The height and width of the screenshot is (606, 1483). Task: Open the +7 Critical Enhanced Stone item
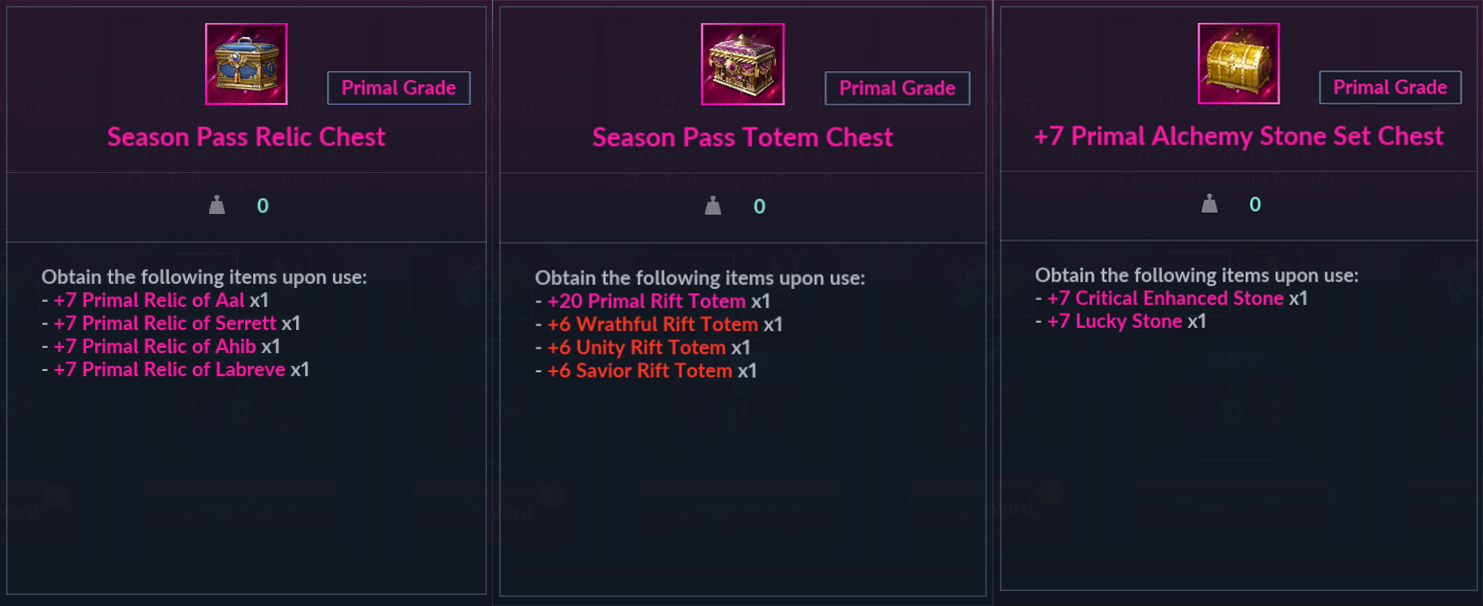(x=1165, y=298)
